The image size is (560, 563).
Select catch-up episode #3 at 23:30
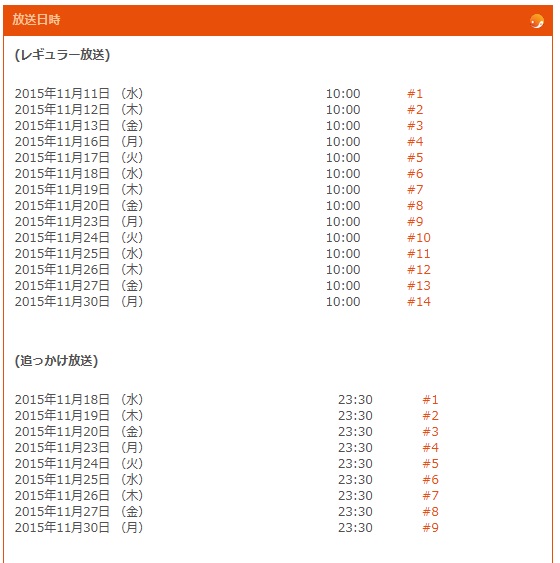430,432
